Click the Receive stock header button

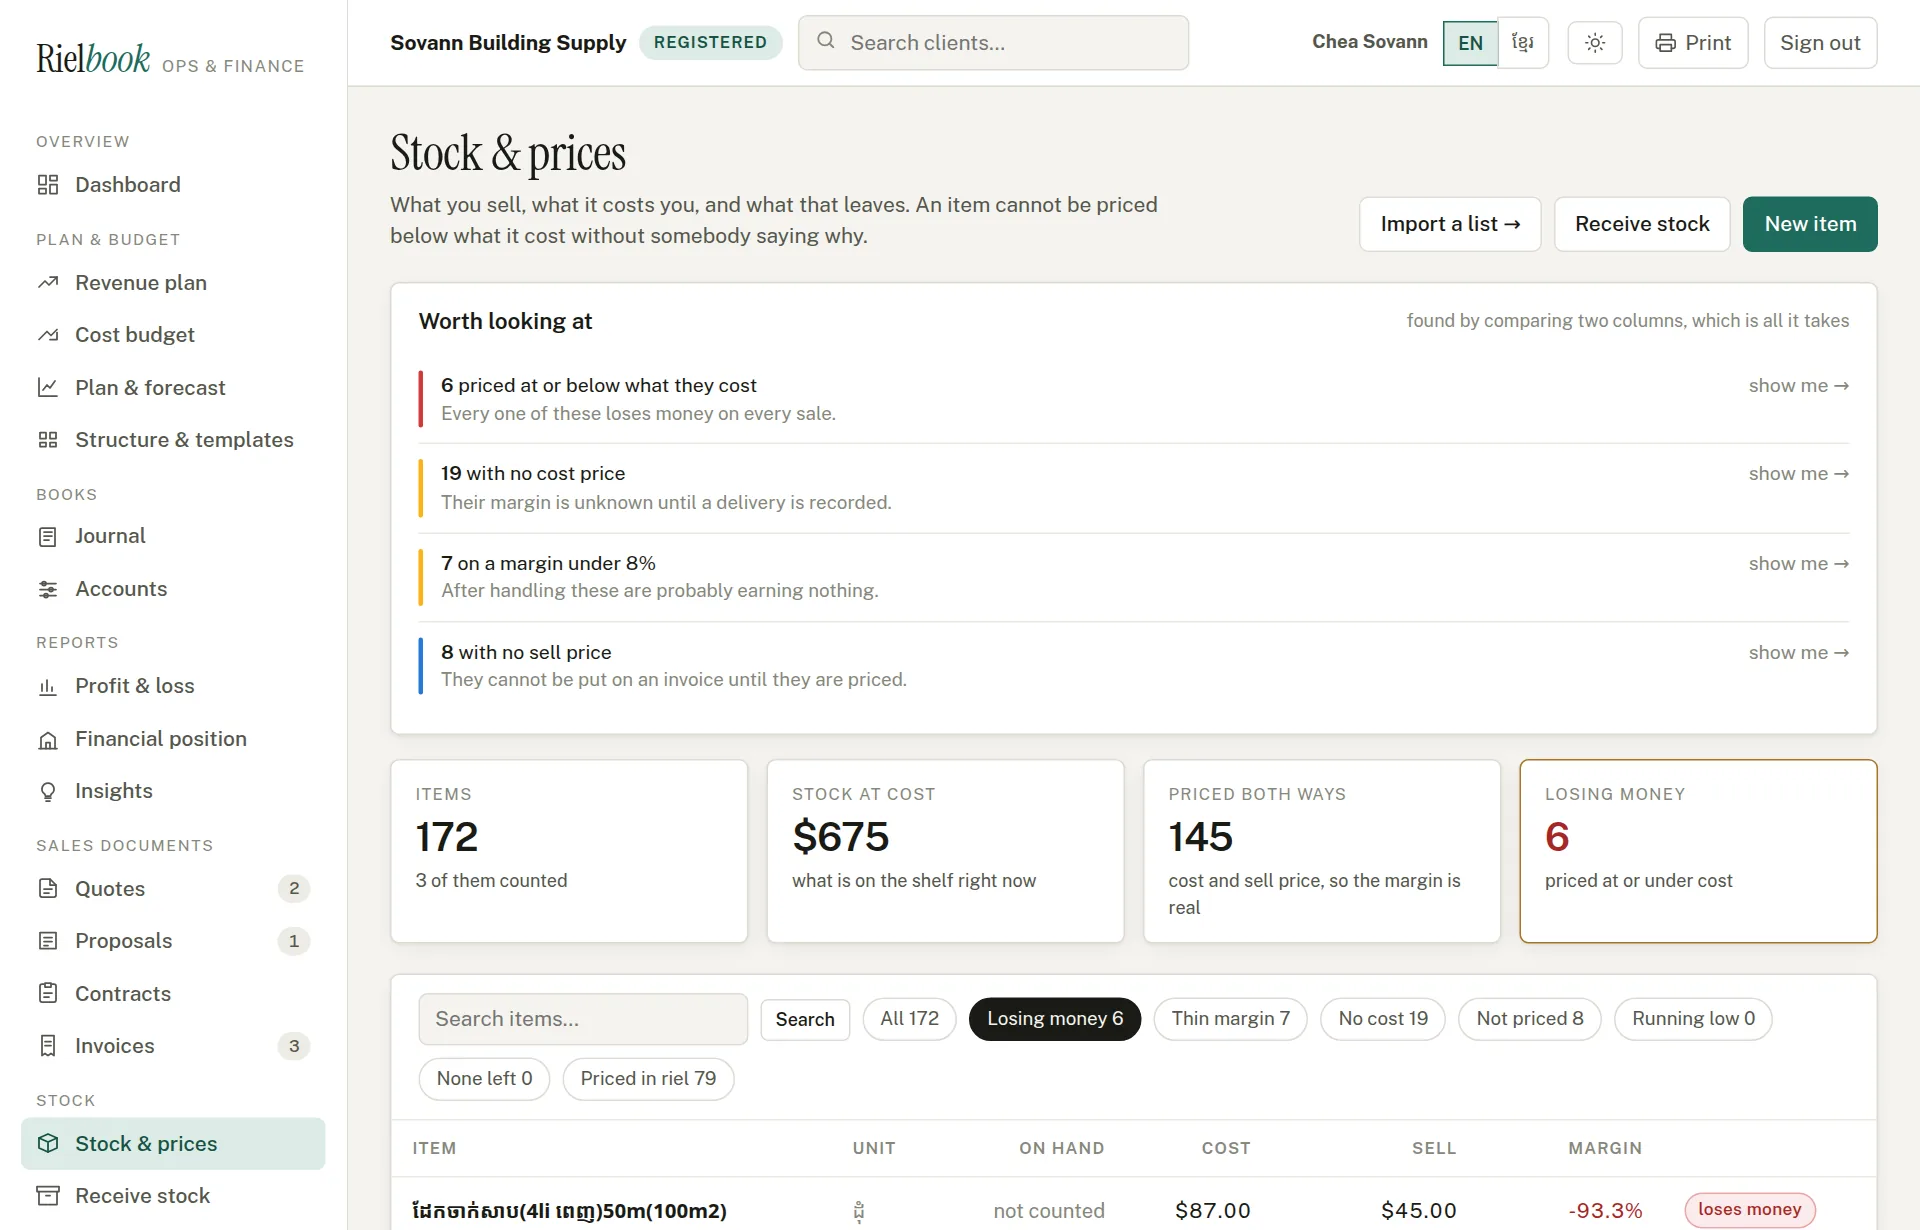click(x=1642, y=224)
